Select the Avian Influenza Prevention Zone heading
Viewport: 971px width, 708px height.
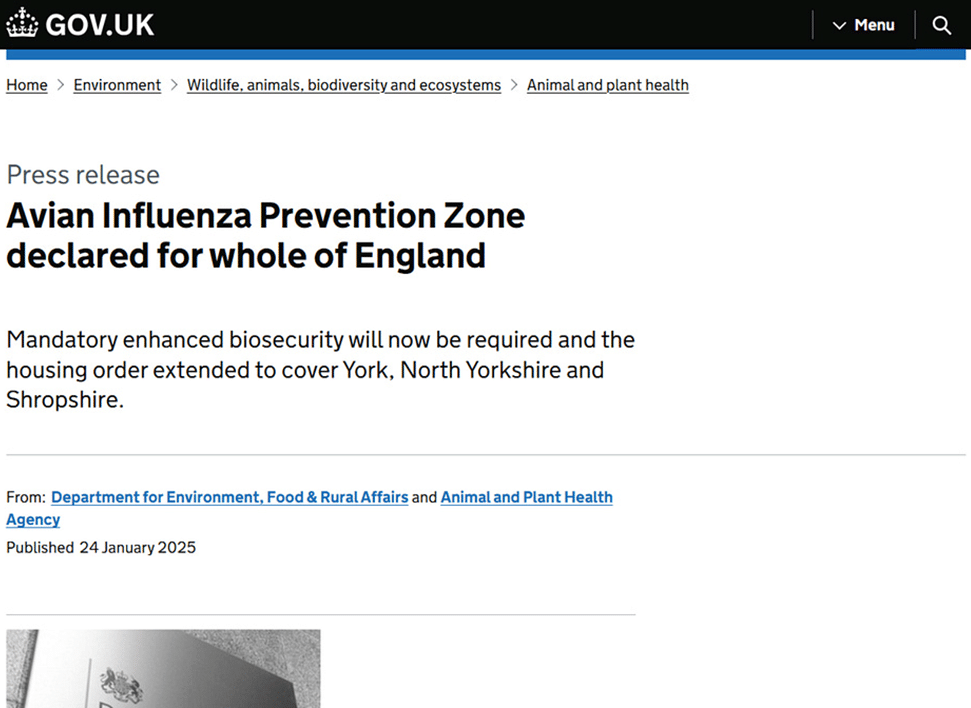pyautogui.click(x=266, y=235)
